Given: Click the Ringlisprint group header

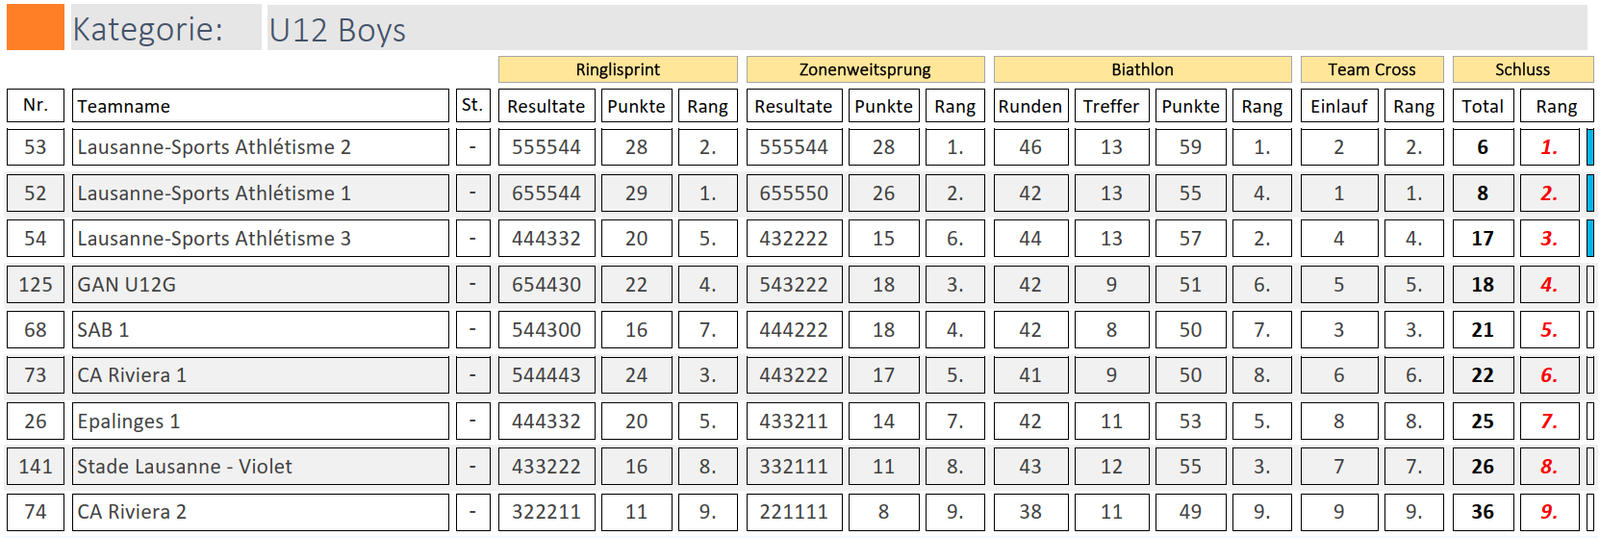Looking at the screenshot, I should [x=617, y=69].
